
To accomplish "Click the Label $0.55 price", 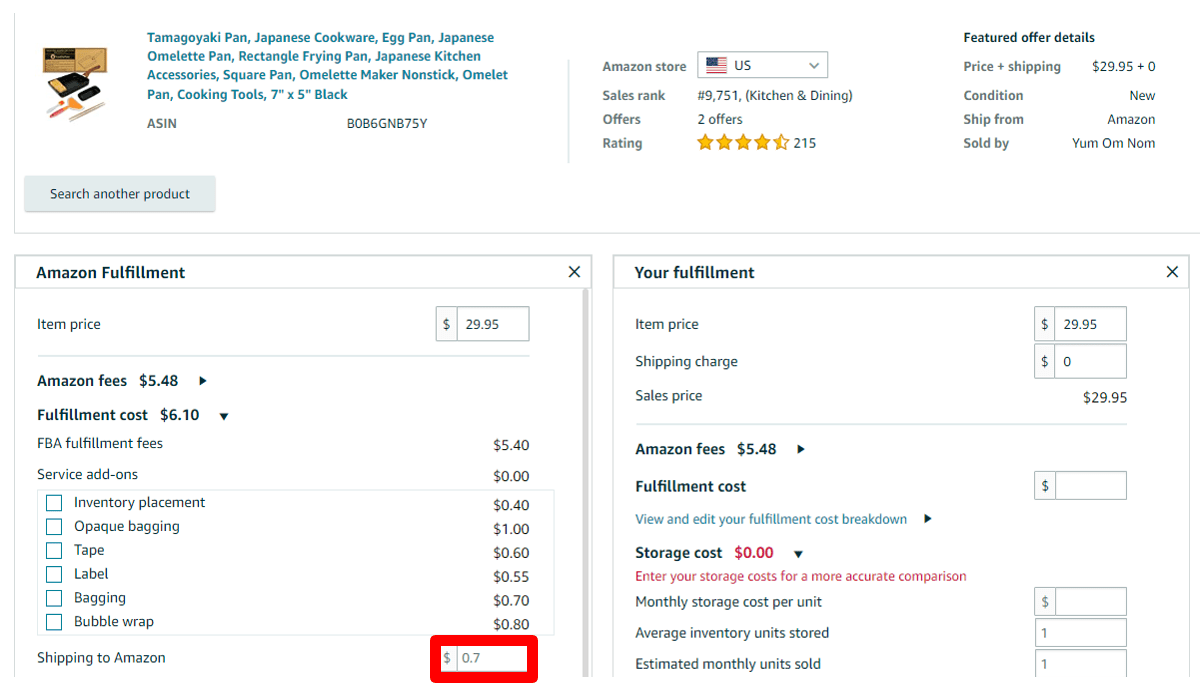I will click(511, 577).
